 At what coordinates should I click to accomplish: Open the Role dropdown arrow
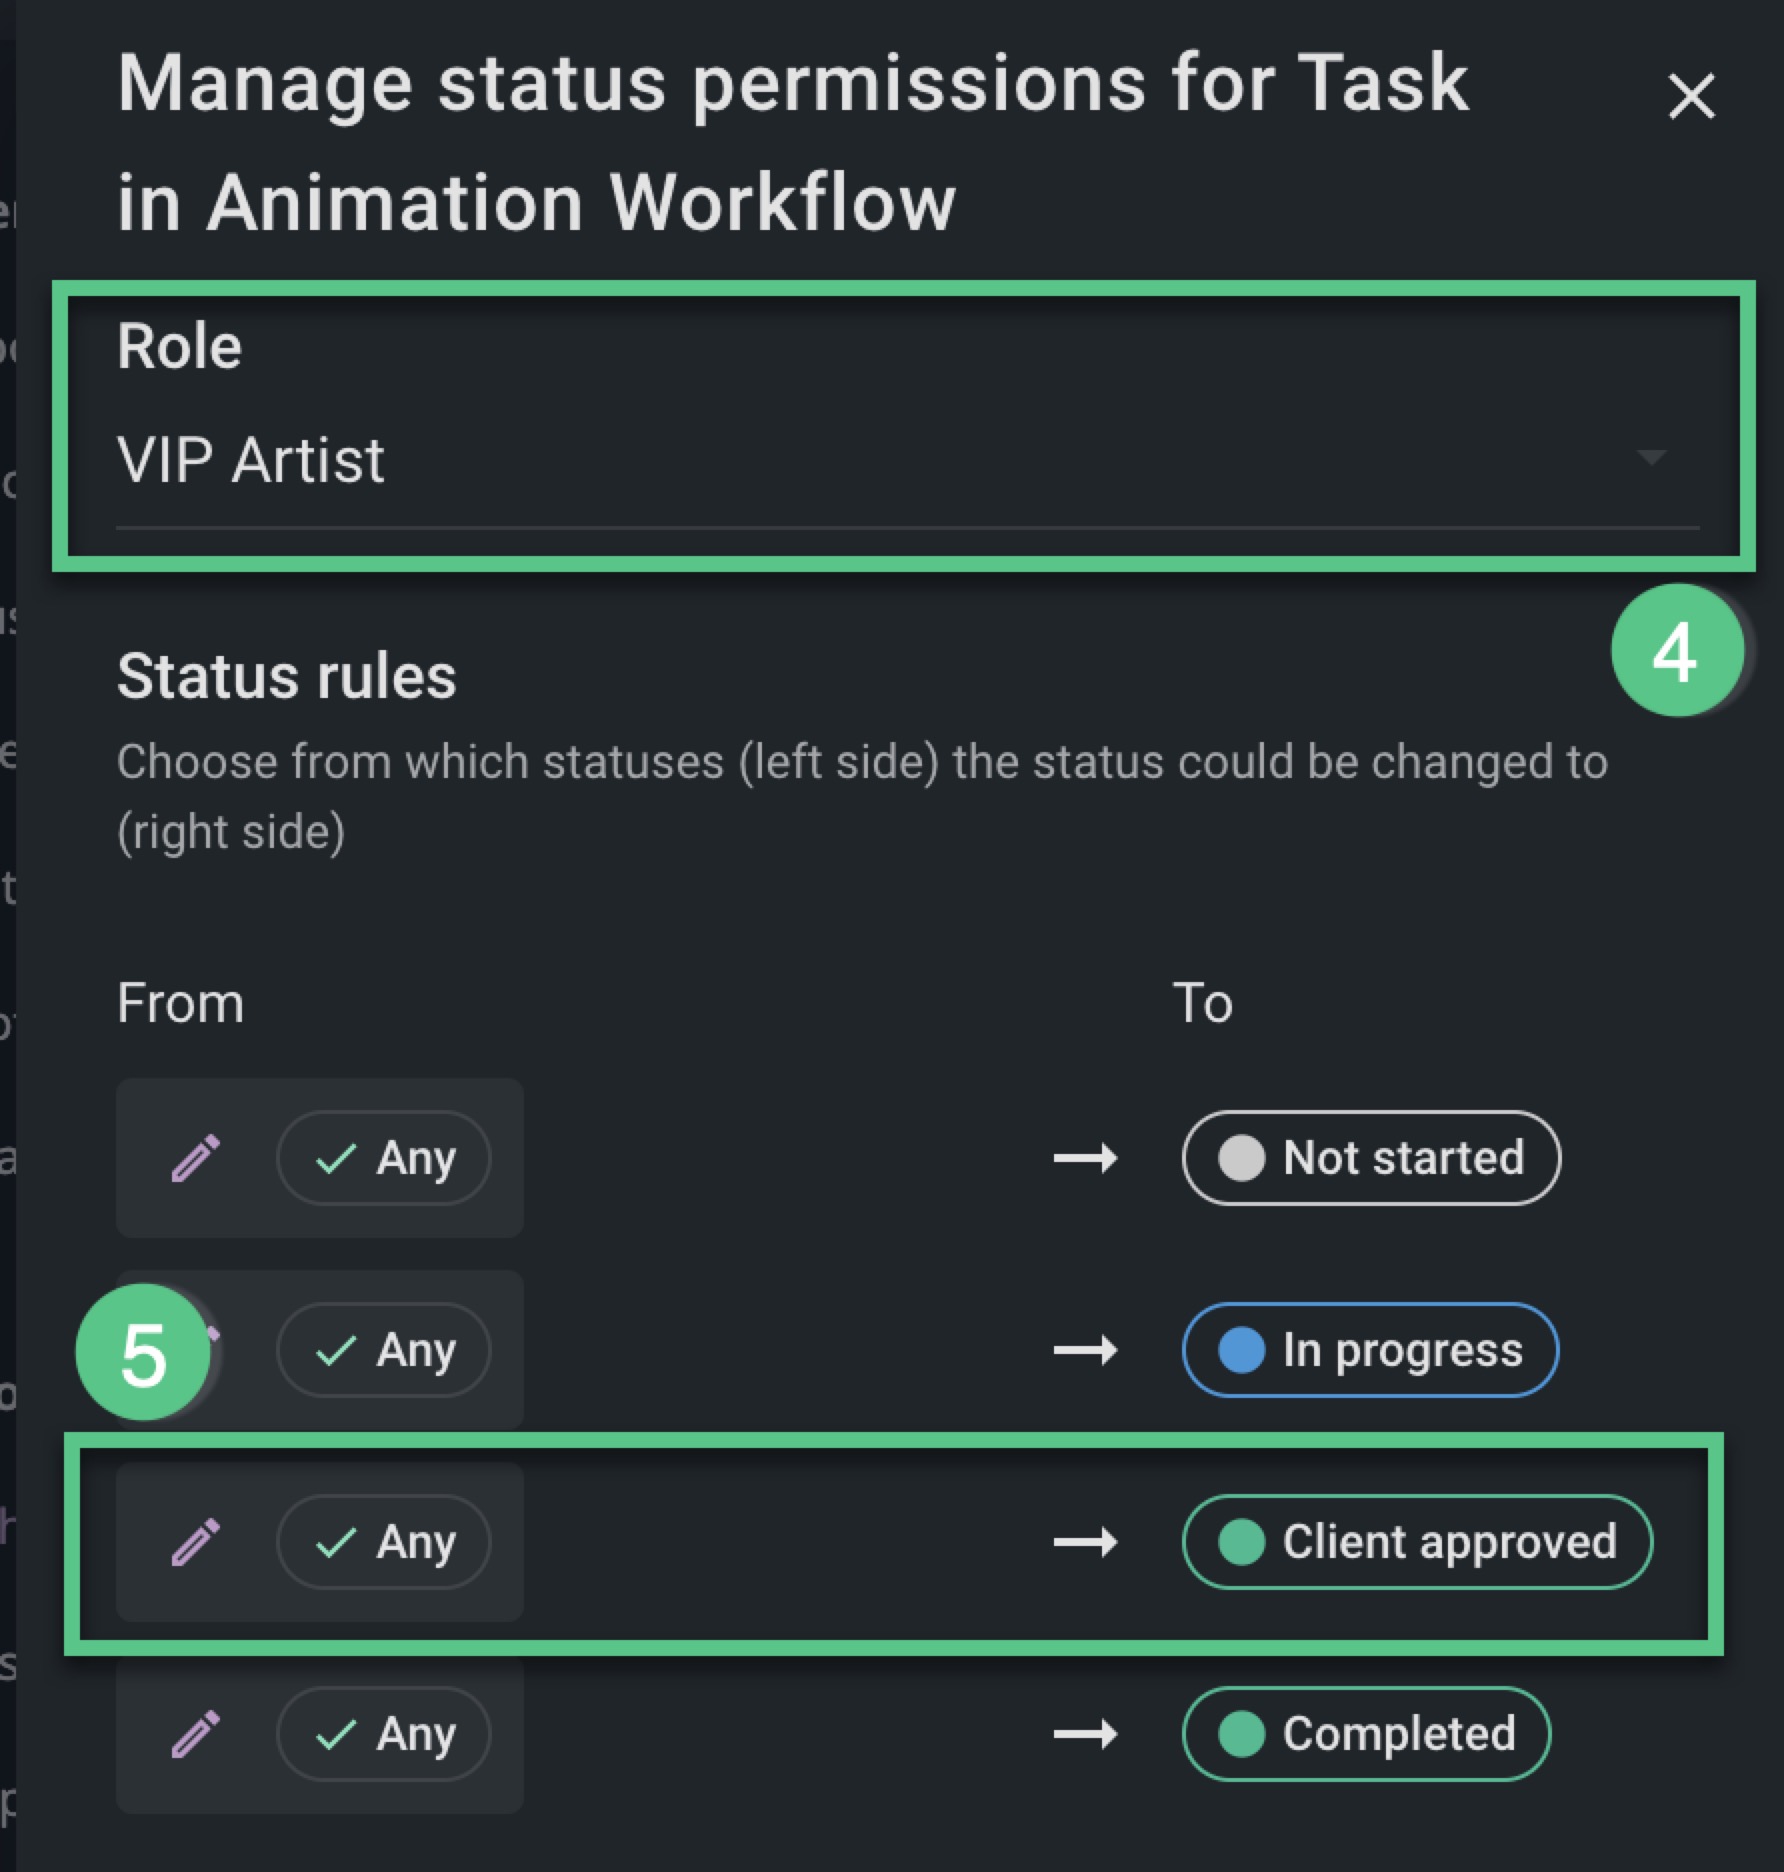[1650, 458]
